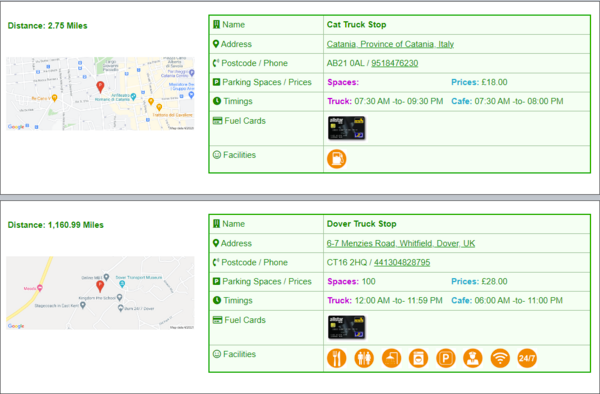Image resolution: width=600 pixels, height=394 pixels.
Task: Call phone number 9518476230
Action: [x=395, y=63]
